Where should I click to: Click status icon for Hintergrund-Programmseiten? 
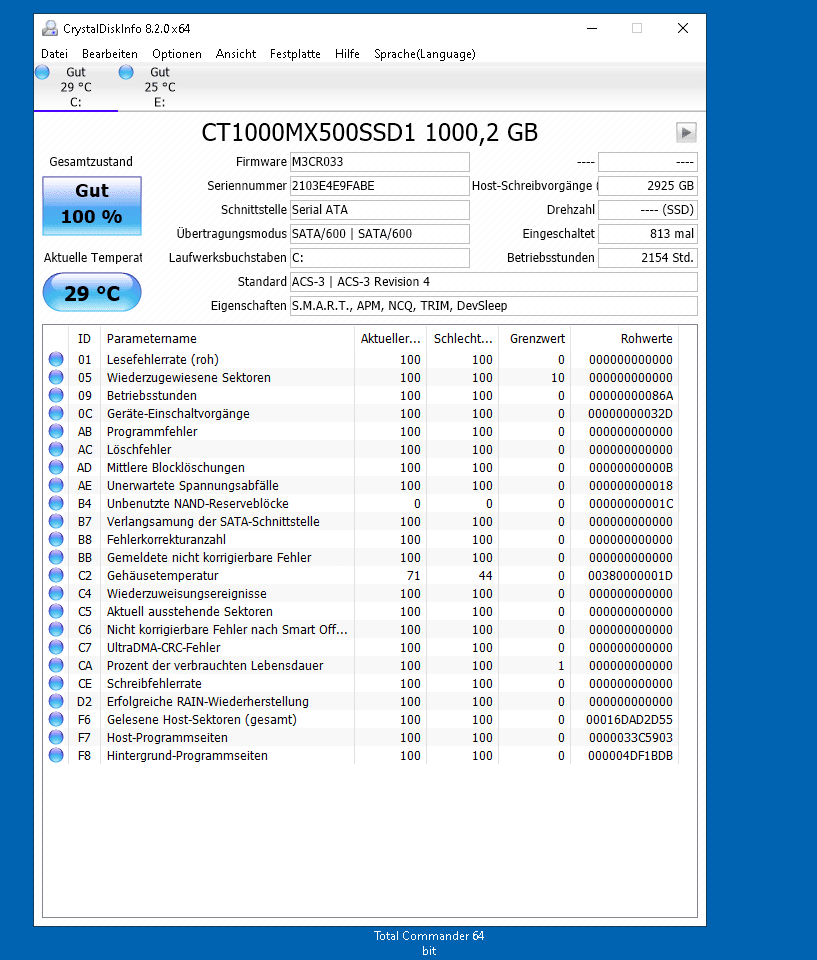tap(56, 756)
